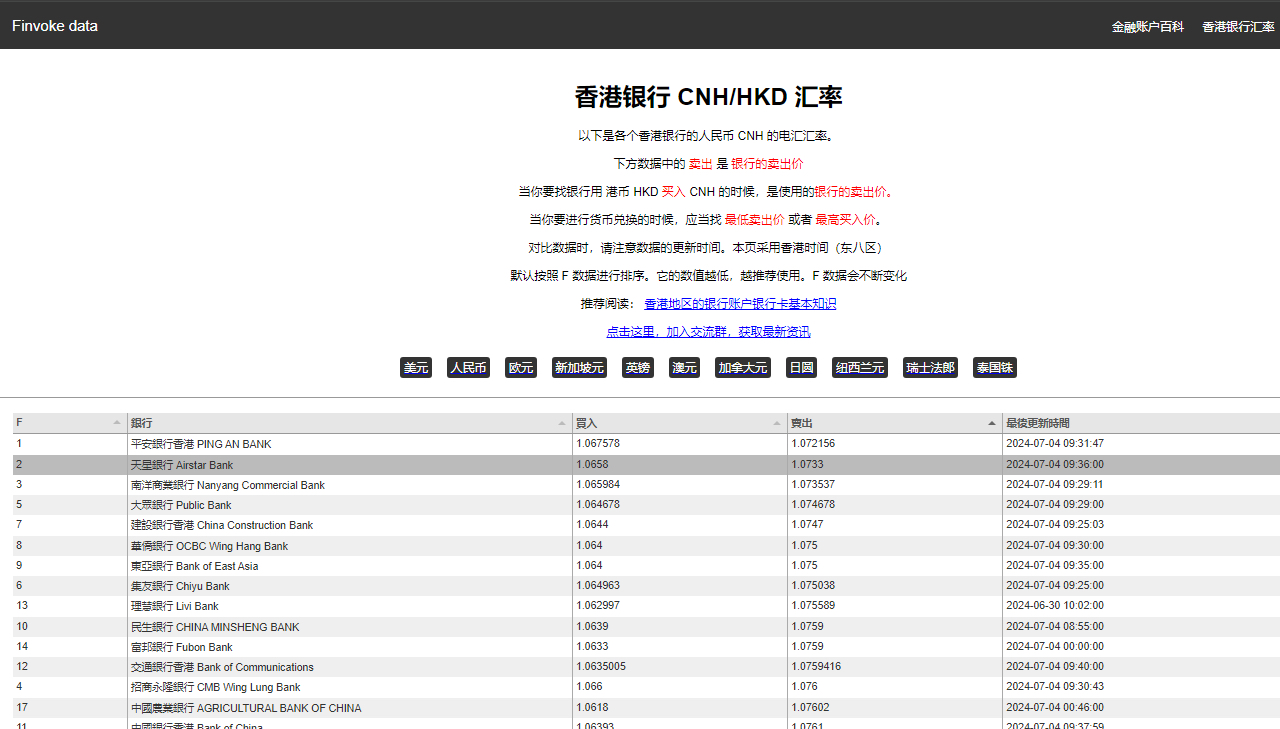Viewport: 1280px width, 729px height.
Task: Click the update time 2024-06-30 10:02:00
Action: (x=1055, y=605)
